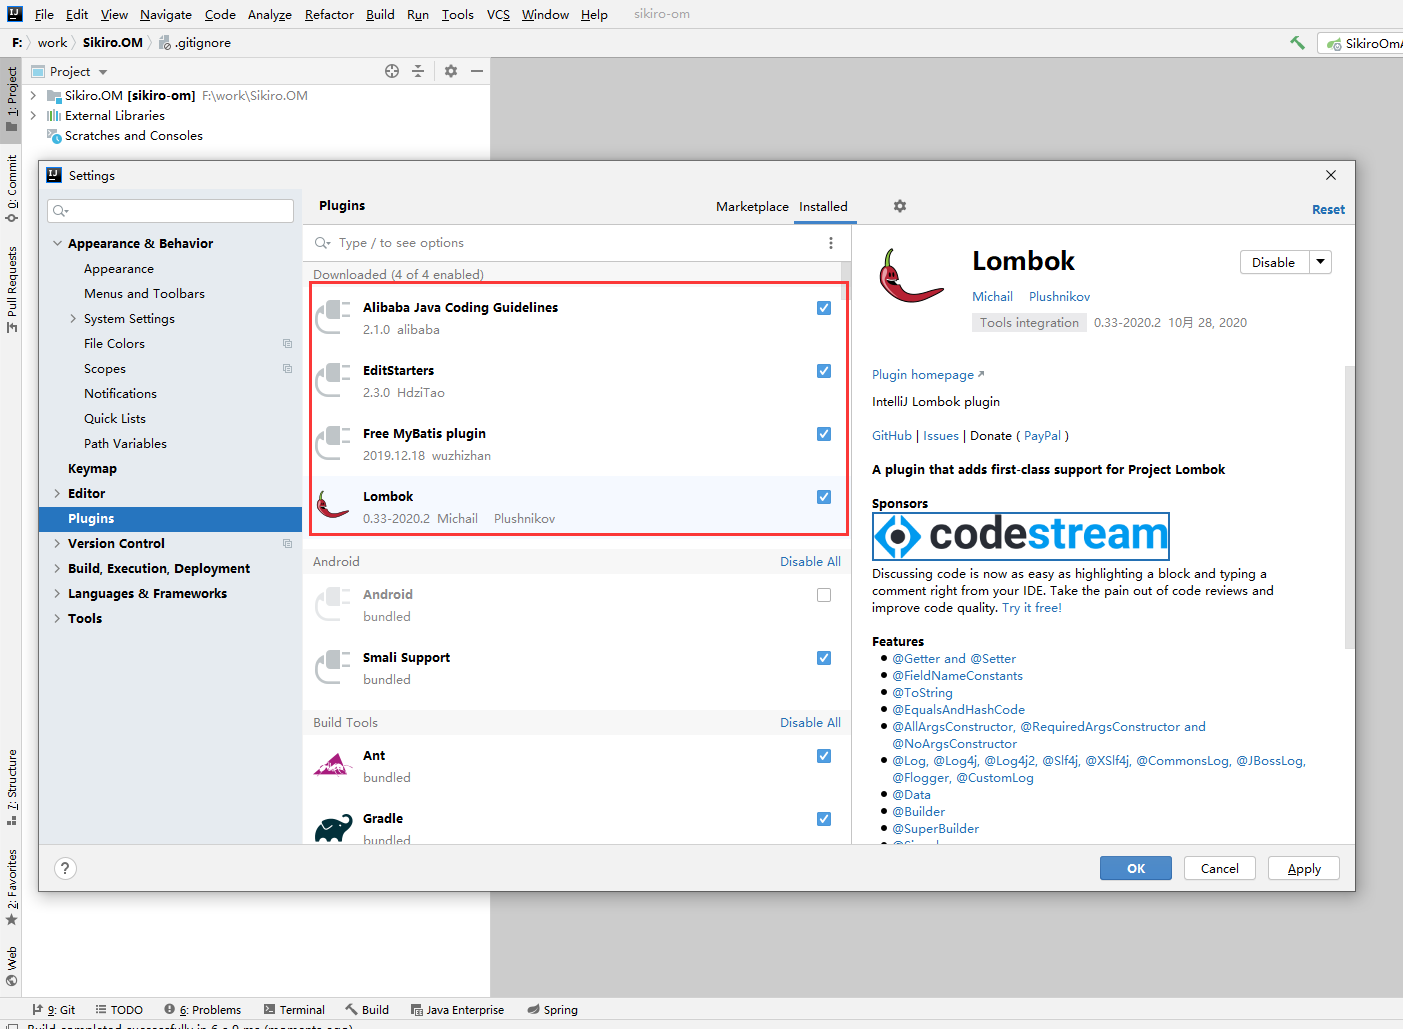Screen dimensions: 1403x1029
Task: Enable the Android bundled plugin checkbox
Action: 824,595
